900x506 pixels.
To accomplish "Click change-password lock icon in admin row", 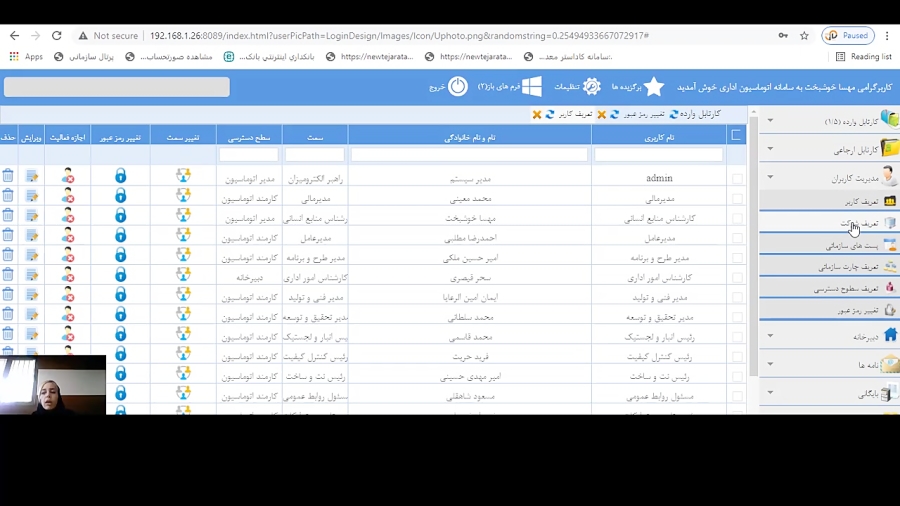I will point(120,177).
